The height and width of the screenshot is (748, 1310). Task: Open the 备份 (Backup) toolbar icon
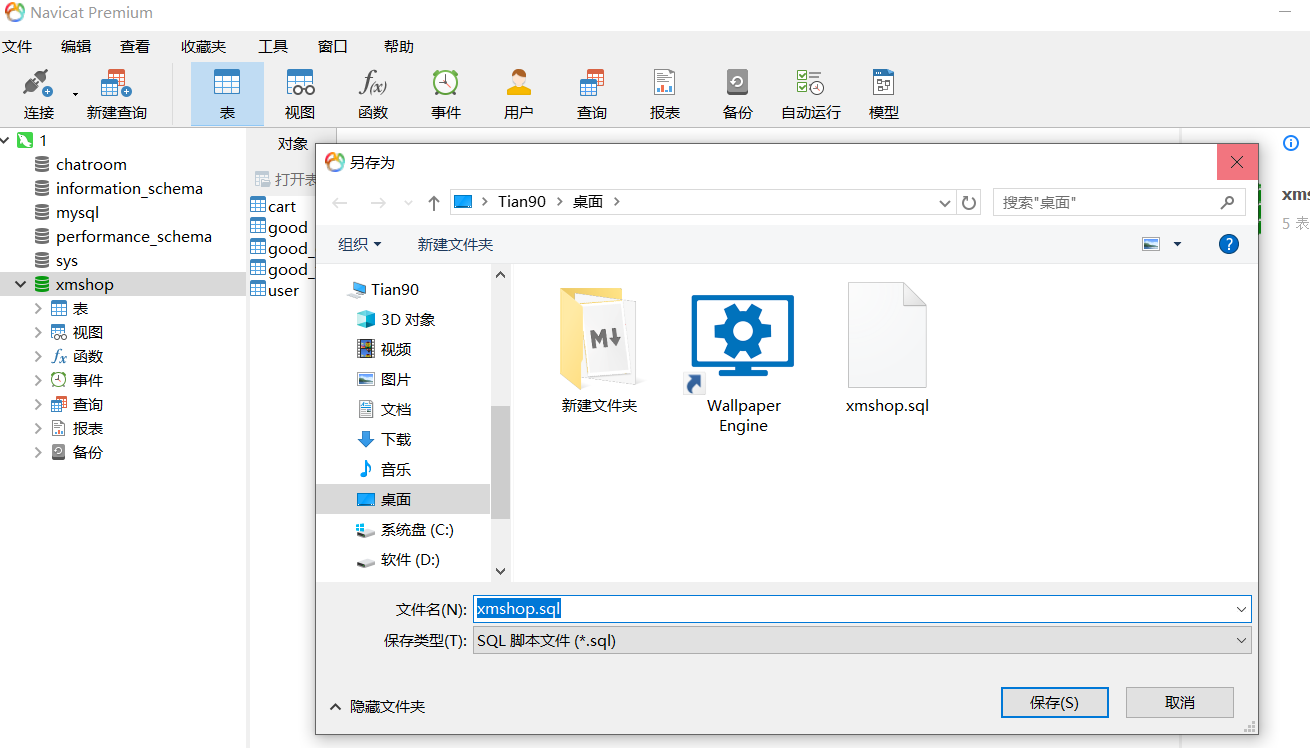click(x=737, y=92)
